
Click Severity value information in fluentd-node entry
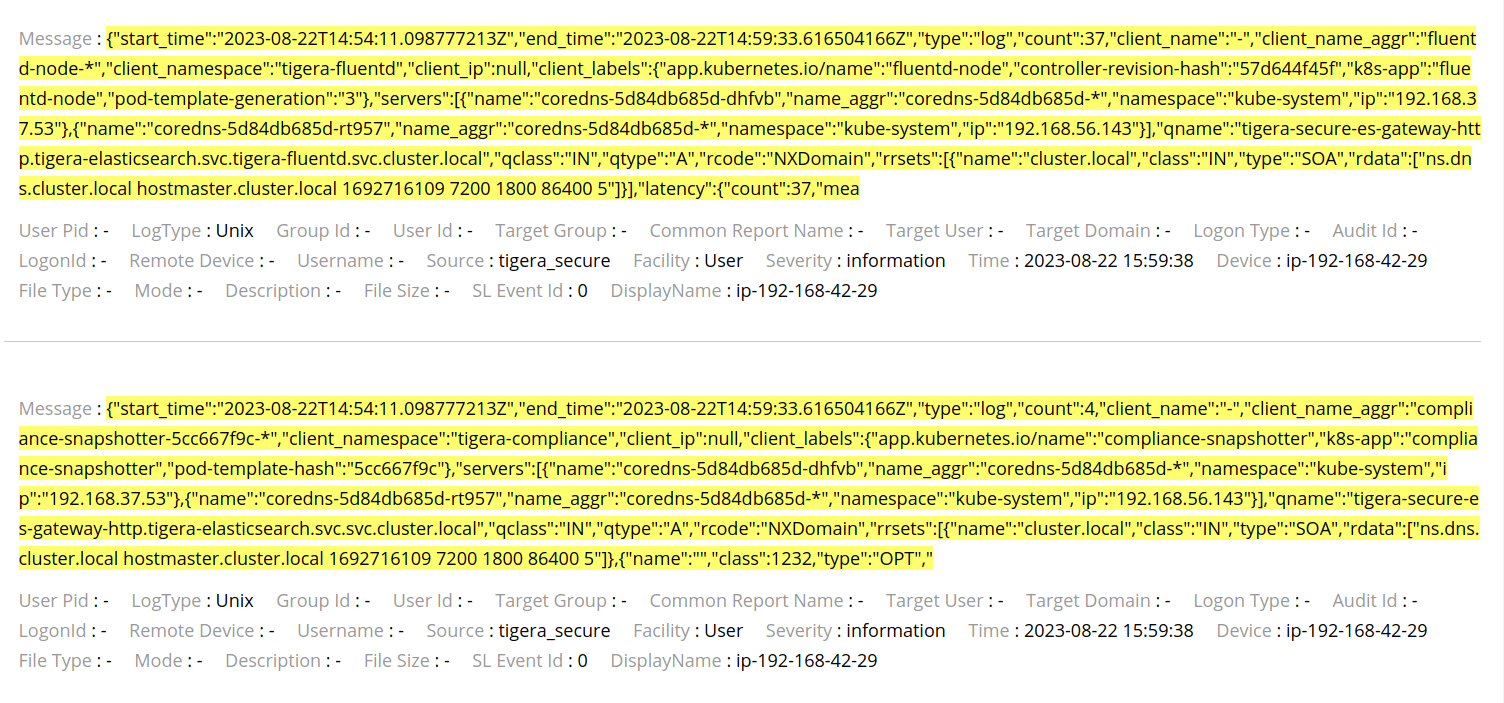coord(896,261)
